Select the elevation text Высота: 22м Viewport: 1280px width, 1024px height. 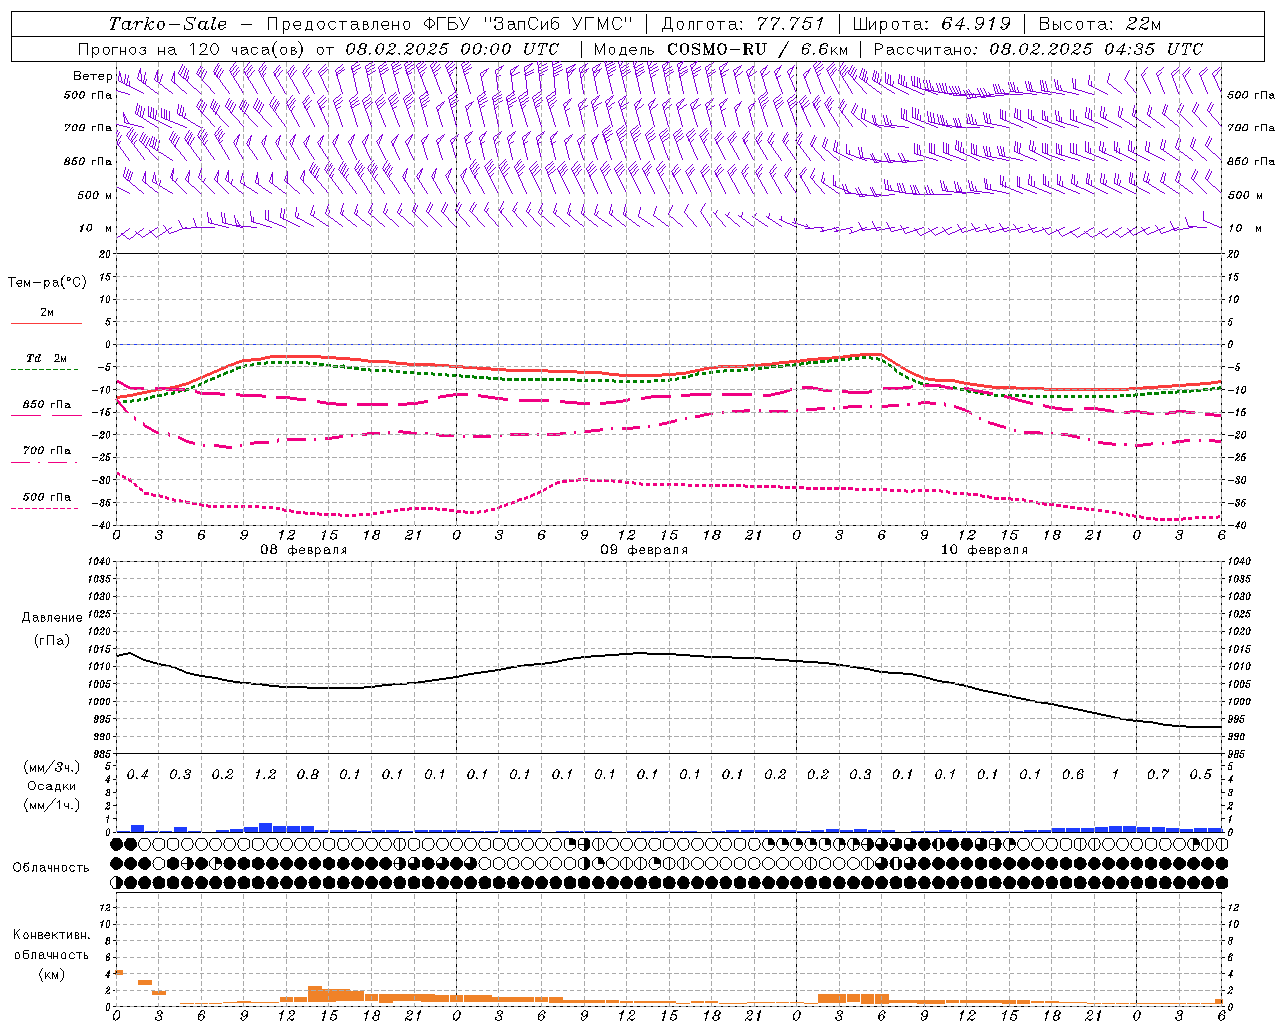coord(1100,24)
